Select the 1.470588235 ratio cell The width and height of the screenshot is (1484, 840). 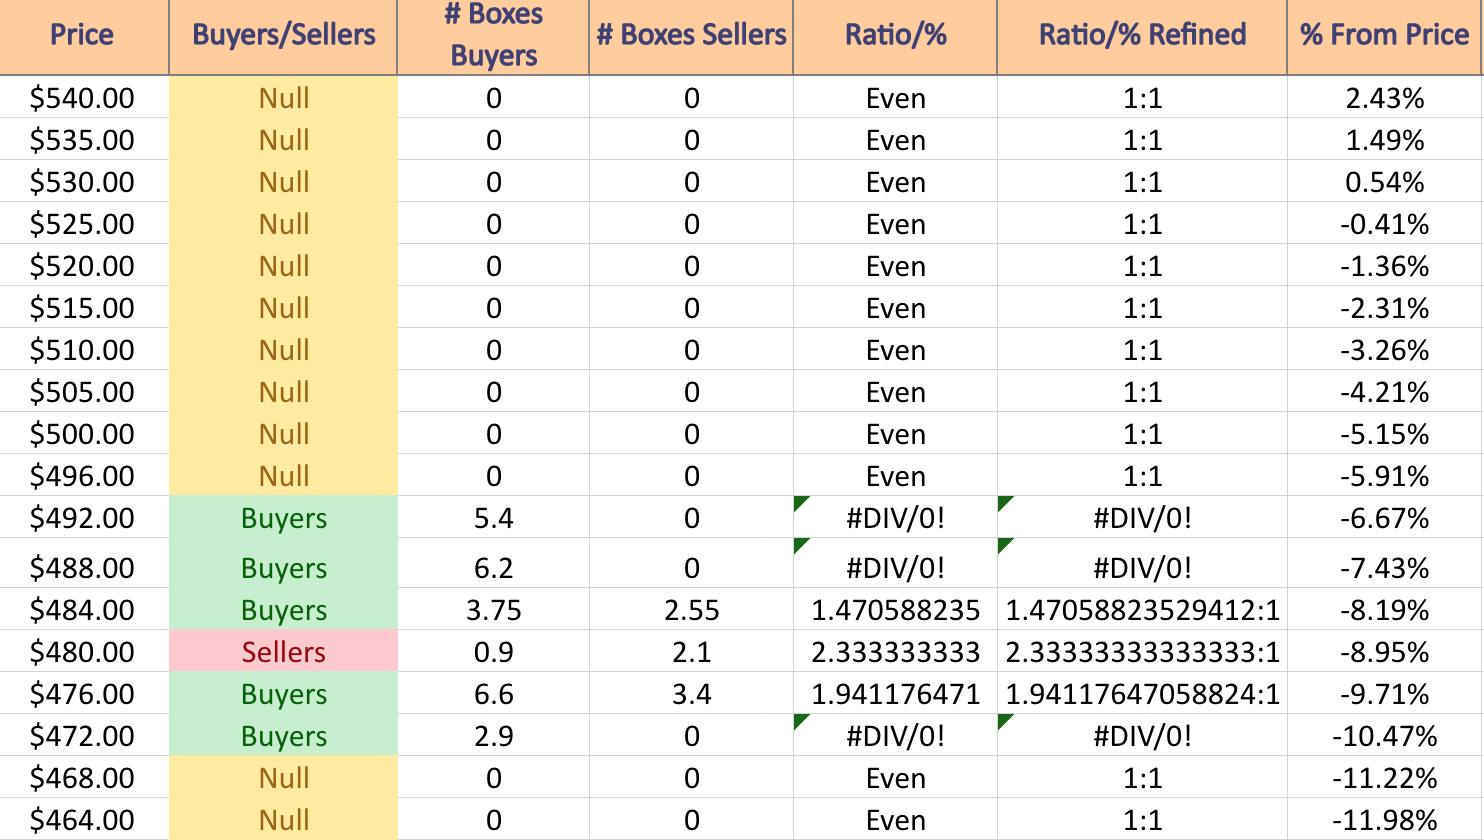pyautogui.click(x=895, y=609)
